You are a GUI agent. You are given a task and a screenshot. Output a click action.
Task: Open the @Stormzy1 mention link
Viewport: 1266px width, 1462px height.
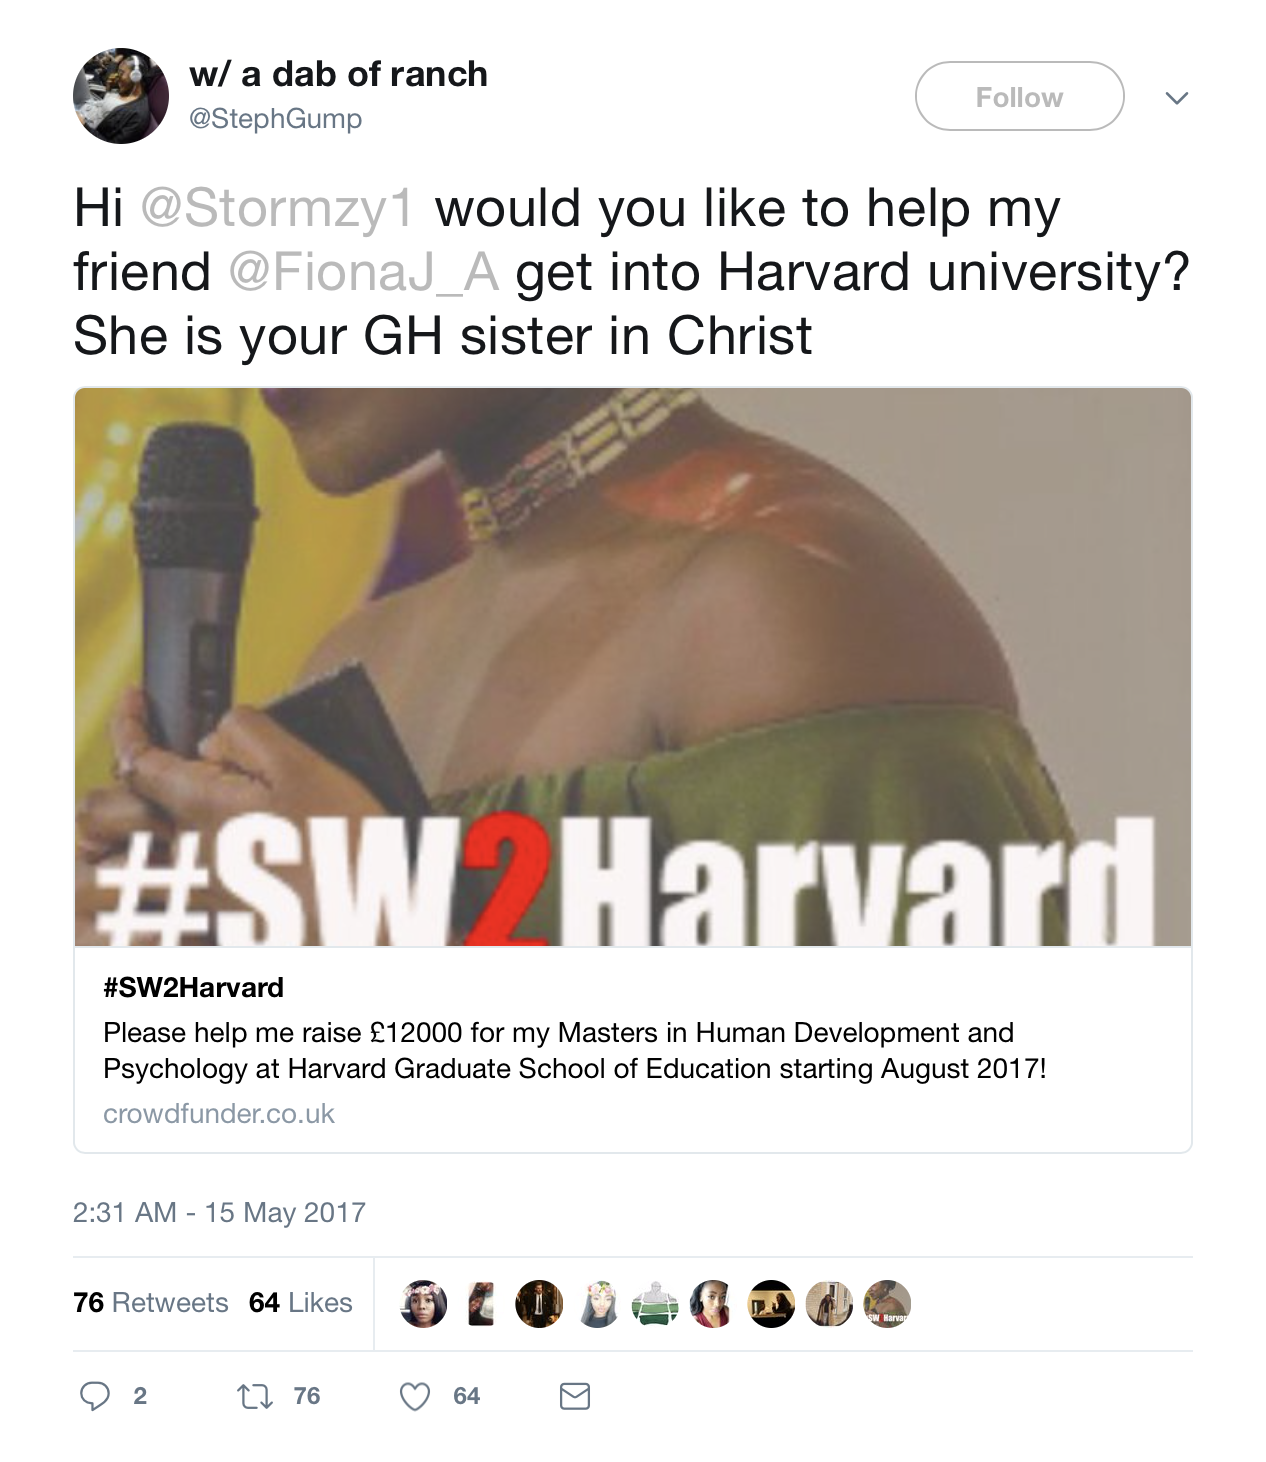tap(277, 208)
